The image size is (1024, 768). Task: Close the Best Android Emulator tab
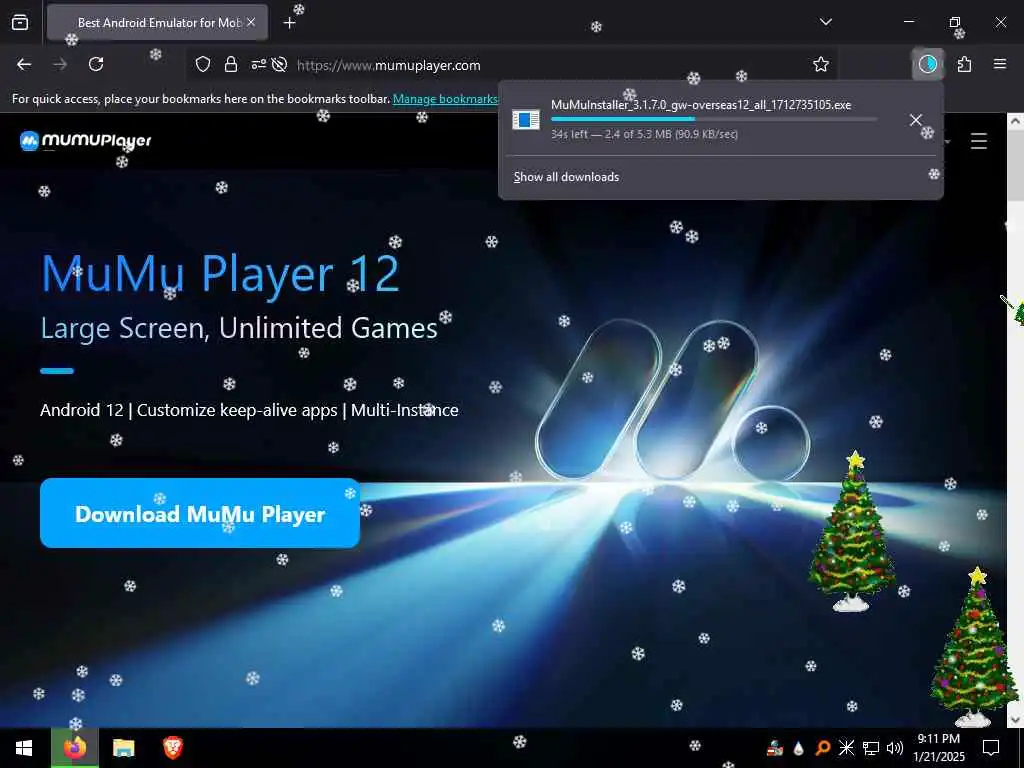click(251, 22)
